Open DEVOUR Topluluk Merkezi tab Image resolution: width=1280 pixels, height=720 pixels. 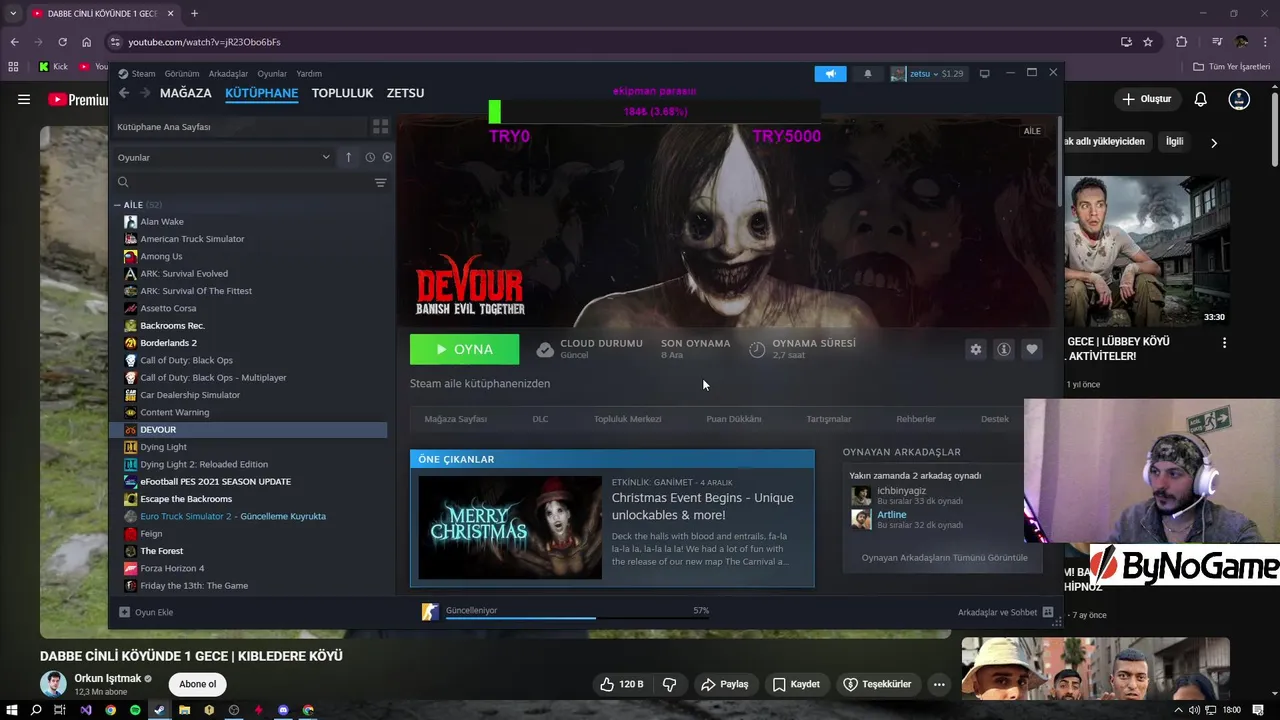click(627, 419)
